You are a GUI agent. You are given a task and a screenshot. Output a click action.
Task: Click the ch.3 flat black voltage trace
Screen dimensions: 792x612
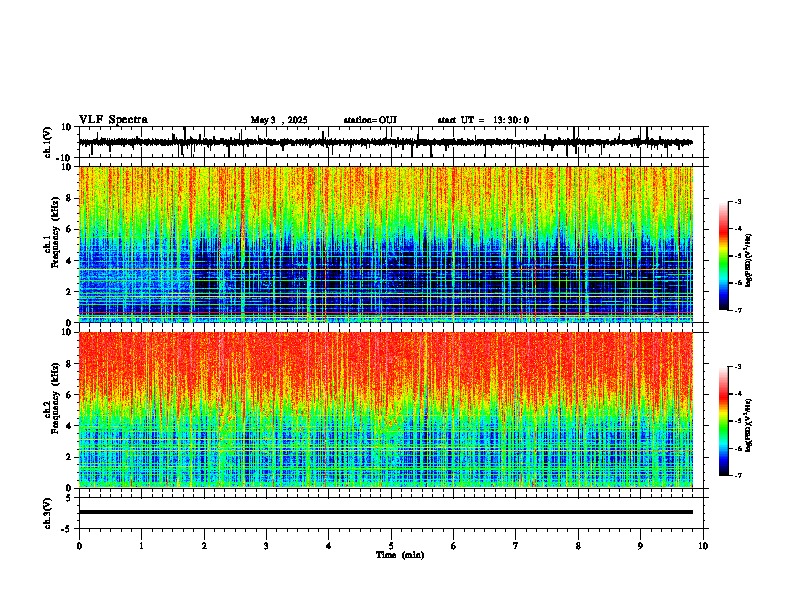pos(386,512)
